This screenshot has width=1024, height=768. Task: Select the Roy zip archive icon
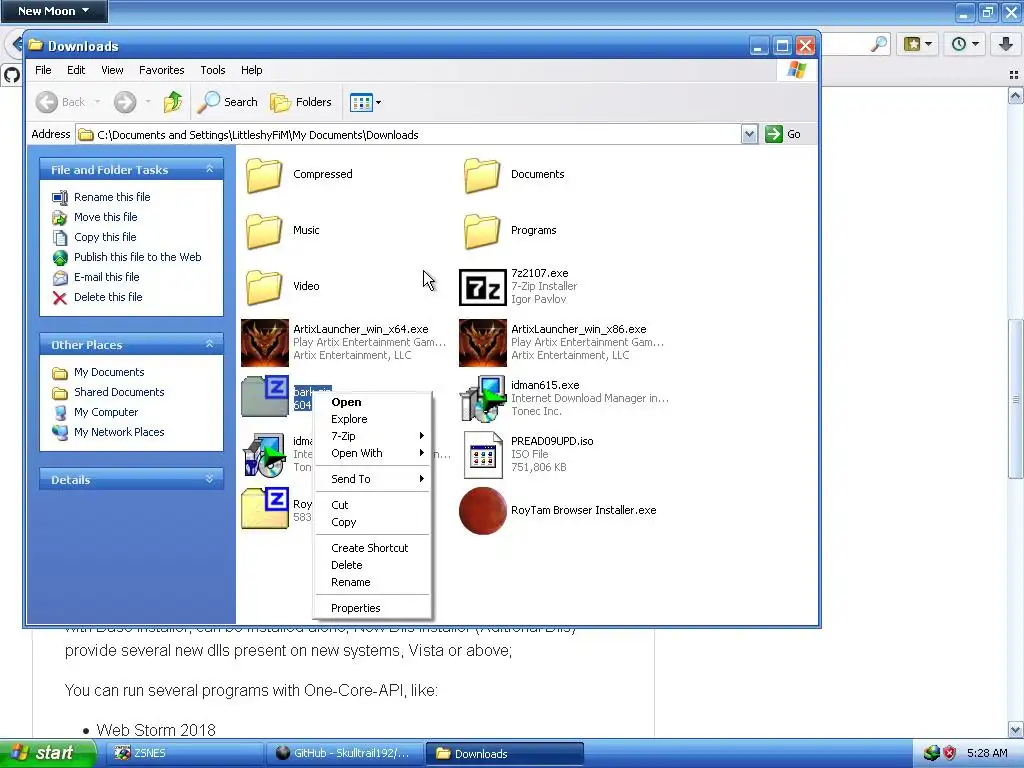pyautogui.click(x=264, y=508)
